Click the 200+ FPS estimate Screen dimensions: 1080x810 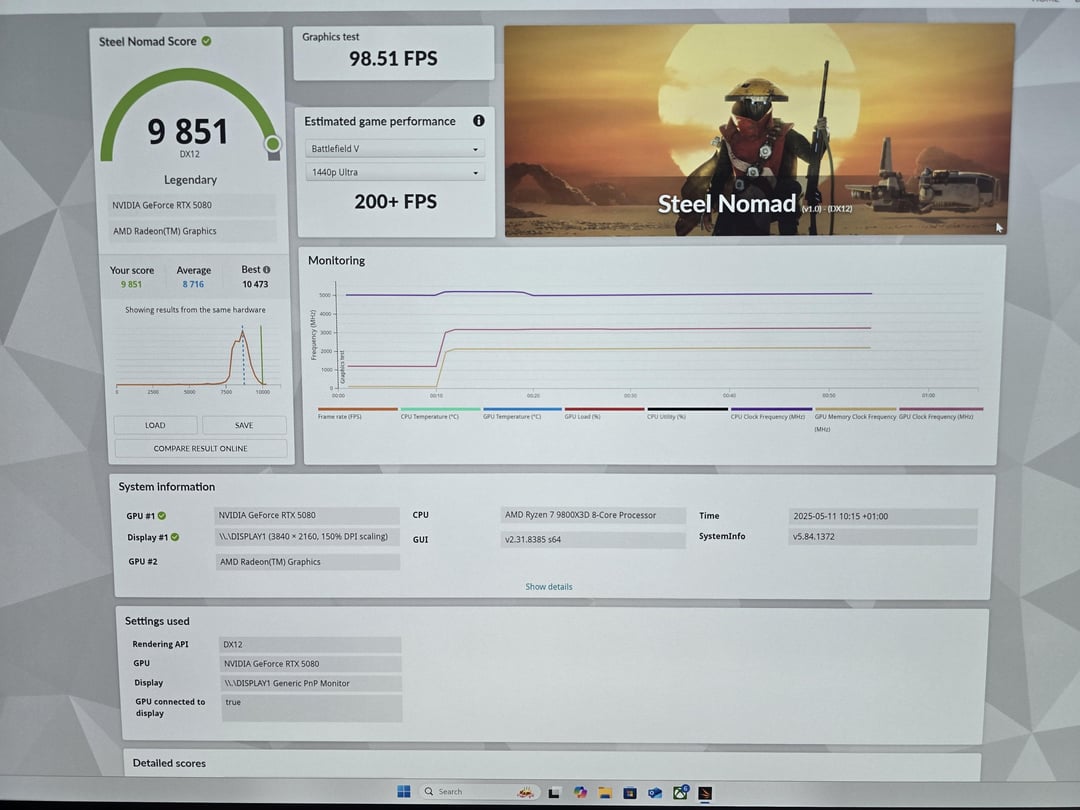click(x=395, y=202)
